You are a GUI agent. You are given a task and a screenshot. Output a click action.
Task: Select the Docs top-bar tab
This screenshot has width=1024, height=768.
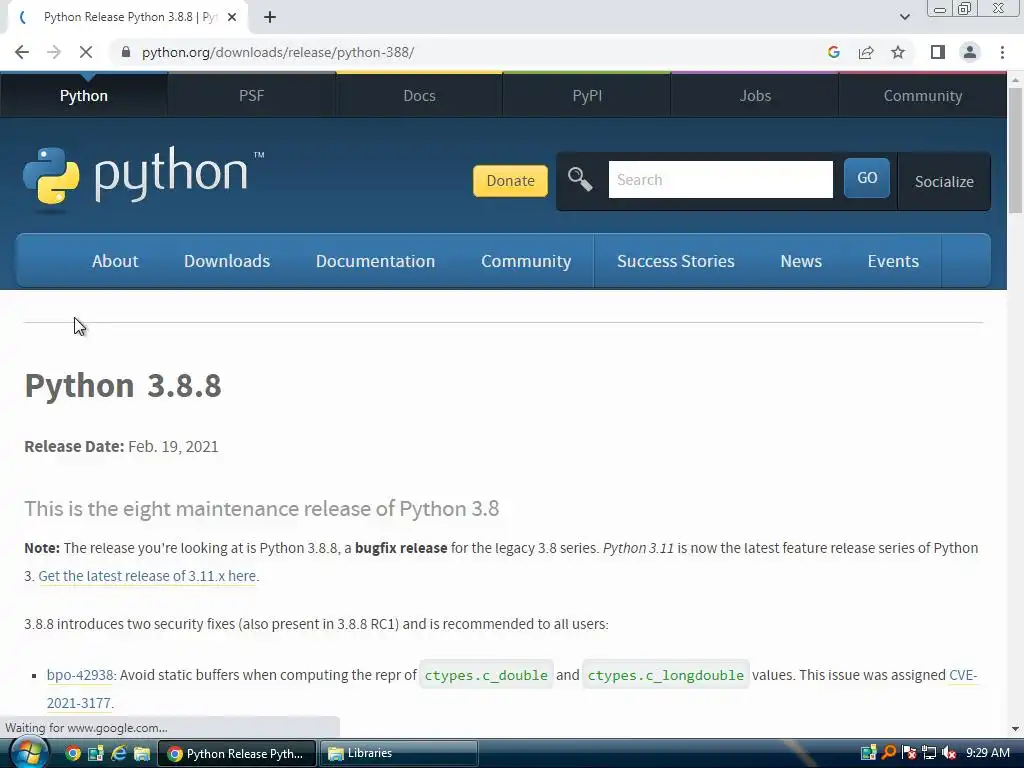click(x=419, y=95)
